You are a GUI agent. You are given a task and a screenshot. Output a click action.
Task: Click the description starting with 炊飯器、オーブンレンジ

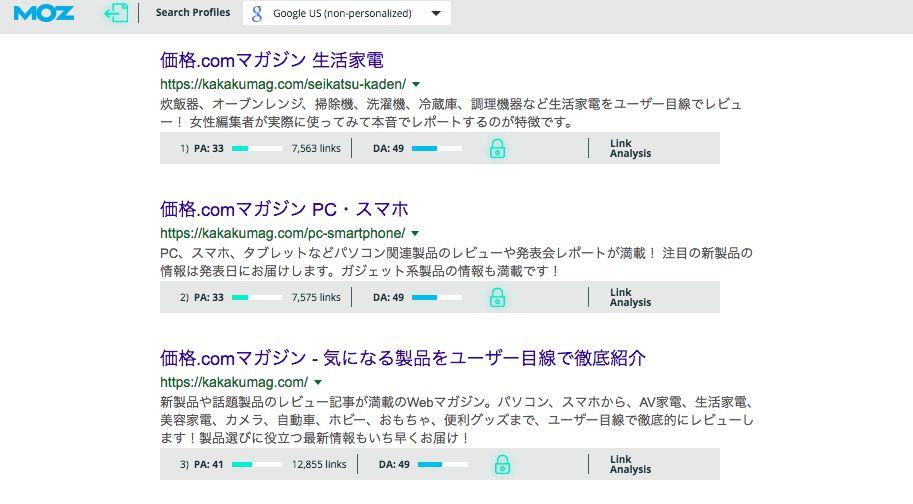(451, 113)
